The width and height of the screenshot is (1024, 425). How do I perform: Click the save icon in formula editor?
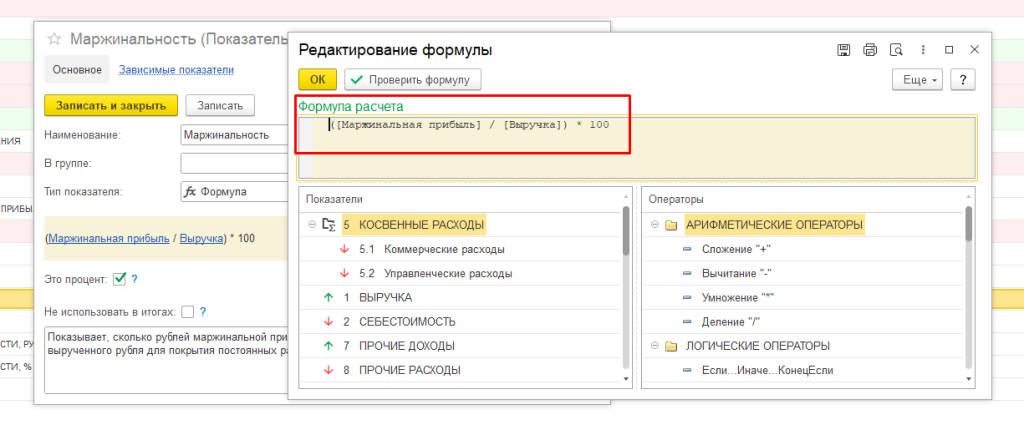(x=843, y=50)
